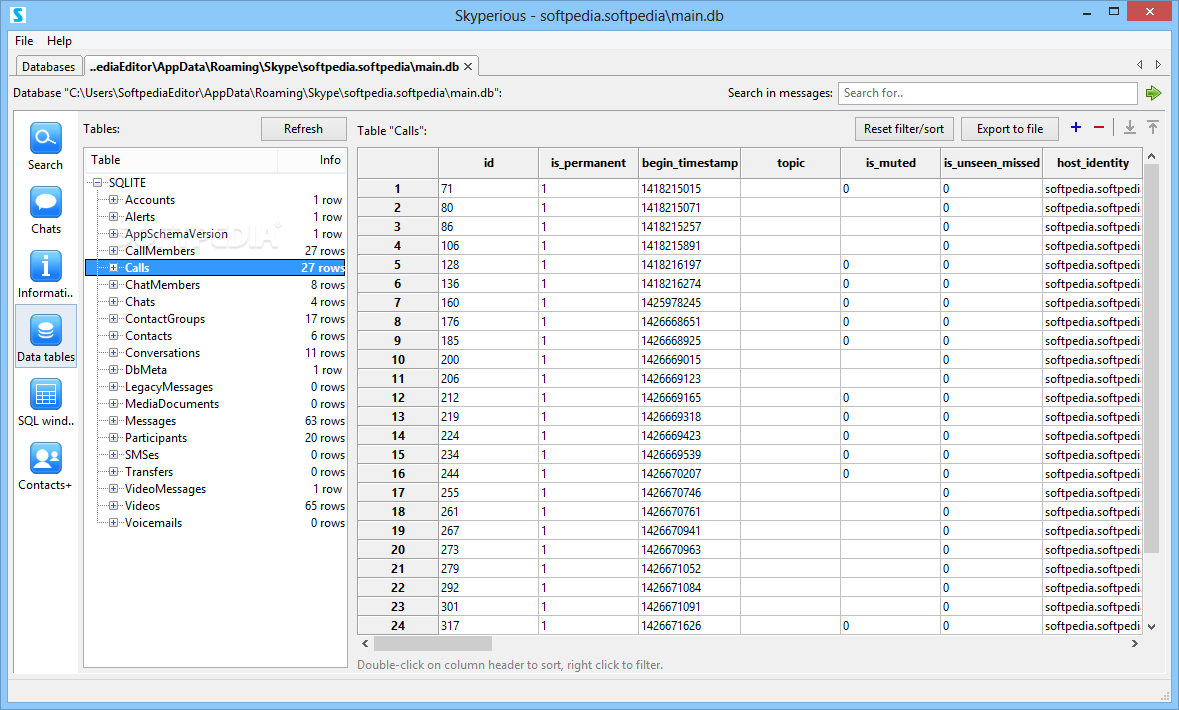The height and width of the screenshot is (710, 1179).
Task: Click the go-to-top arrow toolbar icon
Action: point(1153,128)
